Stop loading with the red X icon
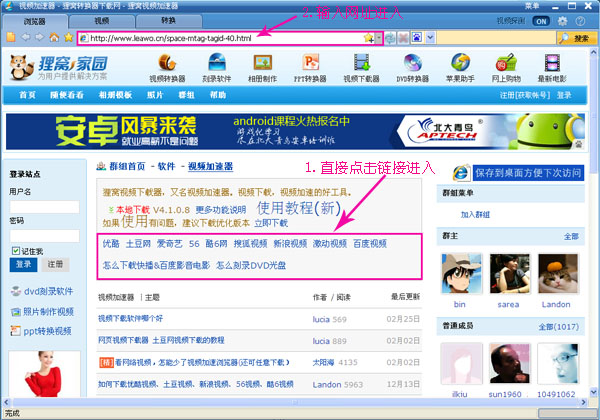600x420 pixels. pos(403,38)
